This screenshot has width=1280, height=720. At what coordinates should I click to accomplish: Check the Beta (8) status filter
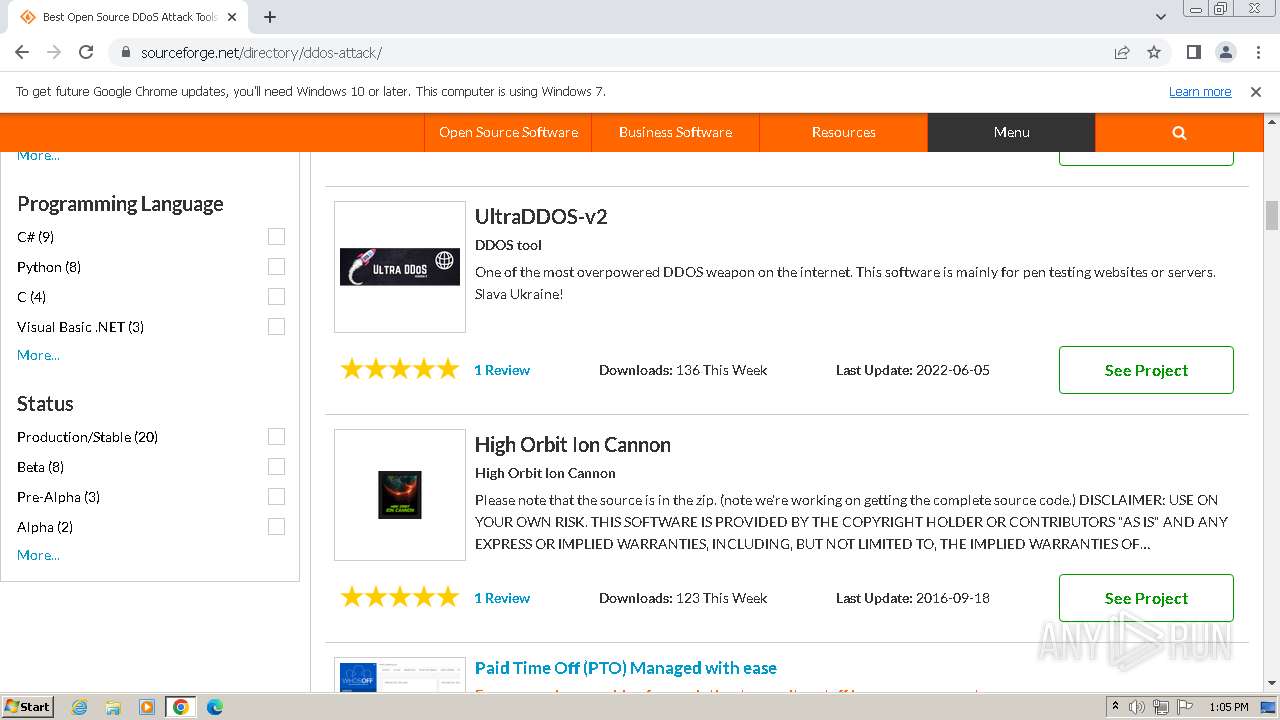[276, 467]
